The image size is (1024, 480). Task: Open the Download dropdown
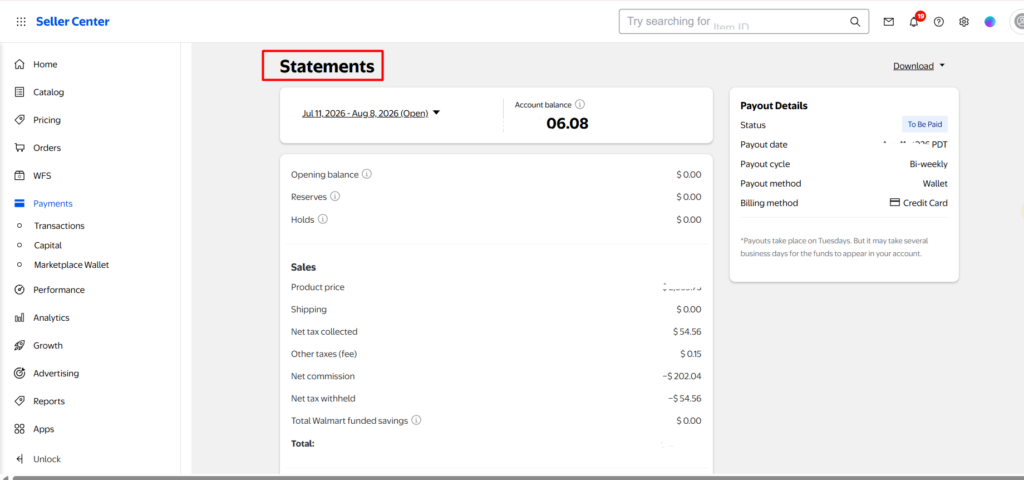pyautogui.click(x=919, y=65)
